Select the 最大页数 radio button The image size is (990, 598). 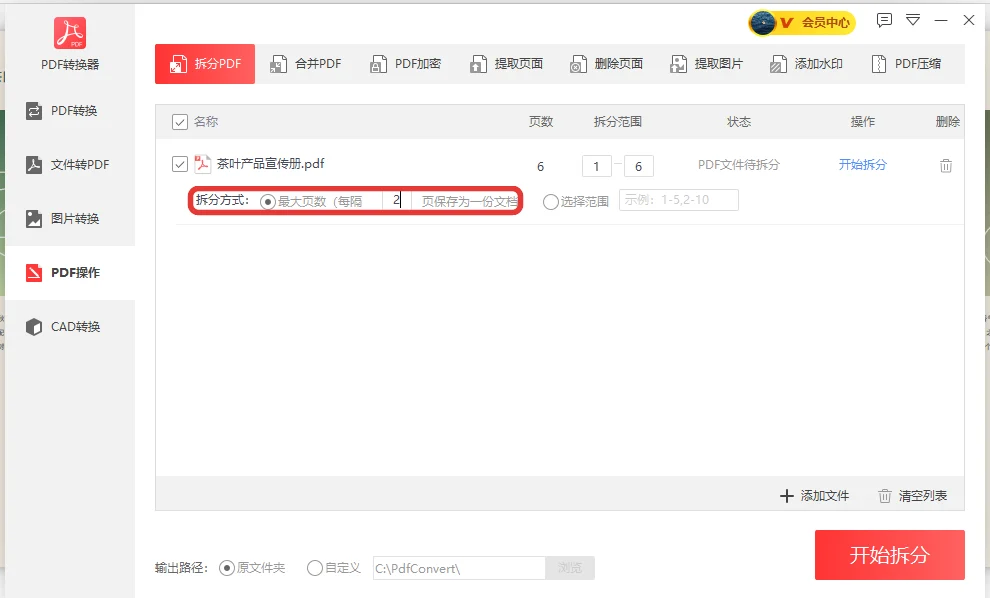point(268,201)
